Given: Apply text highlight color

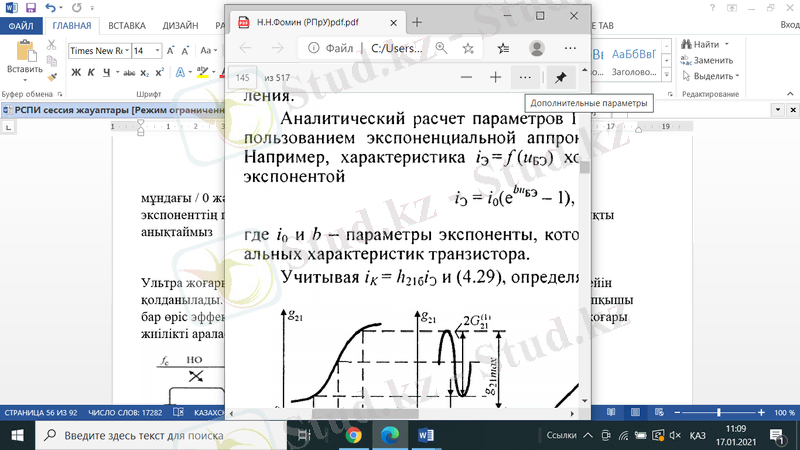Looking at the screenshot, I should (x=203, y=72).
